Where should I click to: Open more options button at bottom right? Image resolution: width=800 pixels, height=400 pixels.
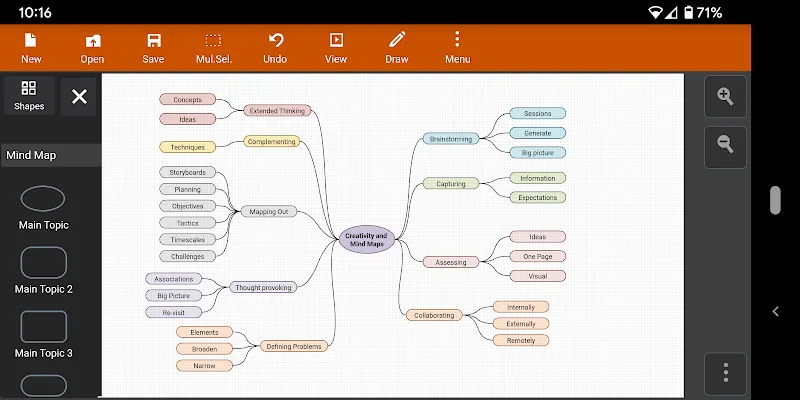tap(725, 374)
